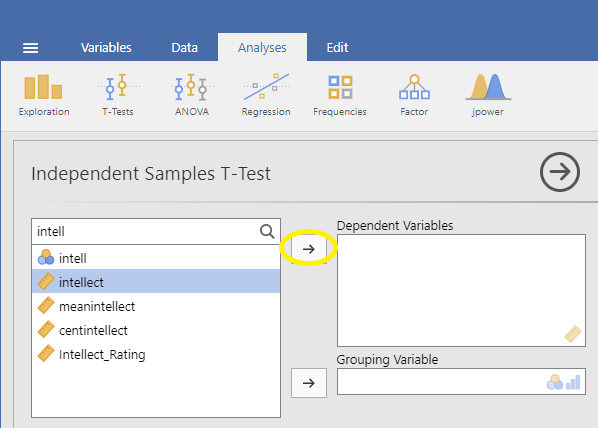The height and width of the screenshot is (428, 598).
Task: Open the Exploration analysis menu
Action: [x=44, y=95]
